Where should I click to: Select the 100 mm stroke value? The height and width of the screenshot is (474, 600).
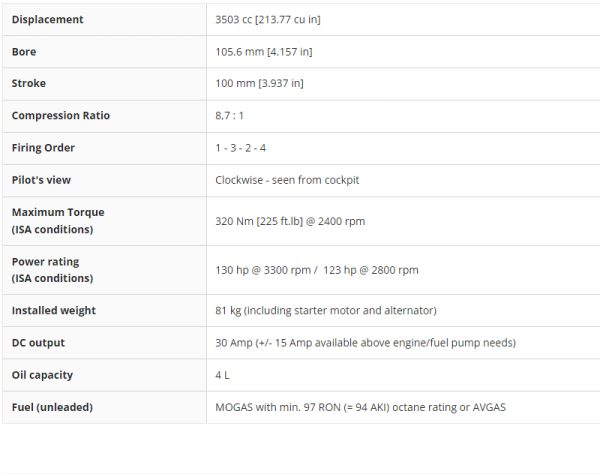click(x=259, y=83)
